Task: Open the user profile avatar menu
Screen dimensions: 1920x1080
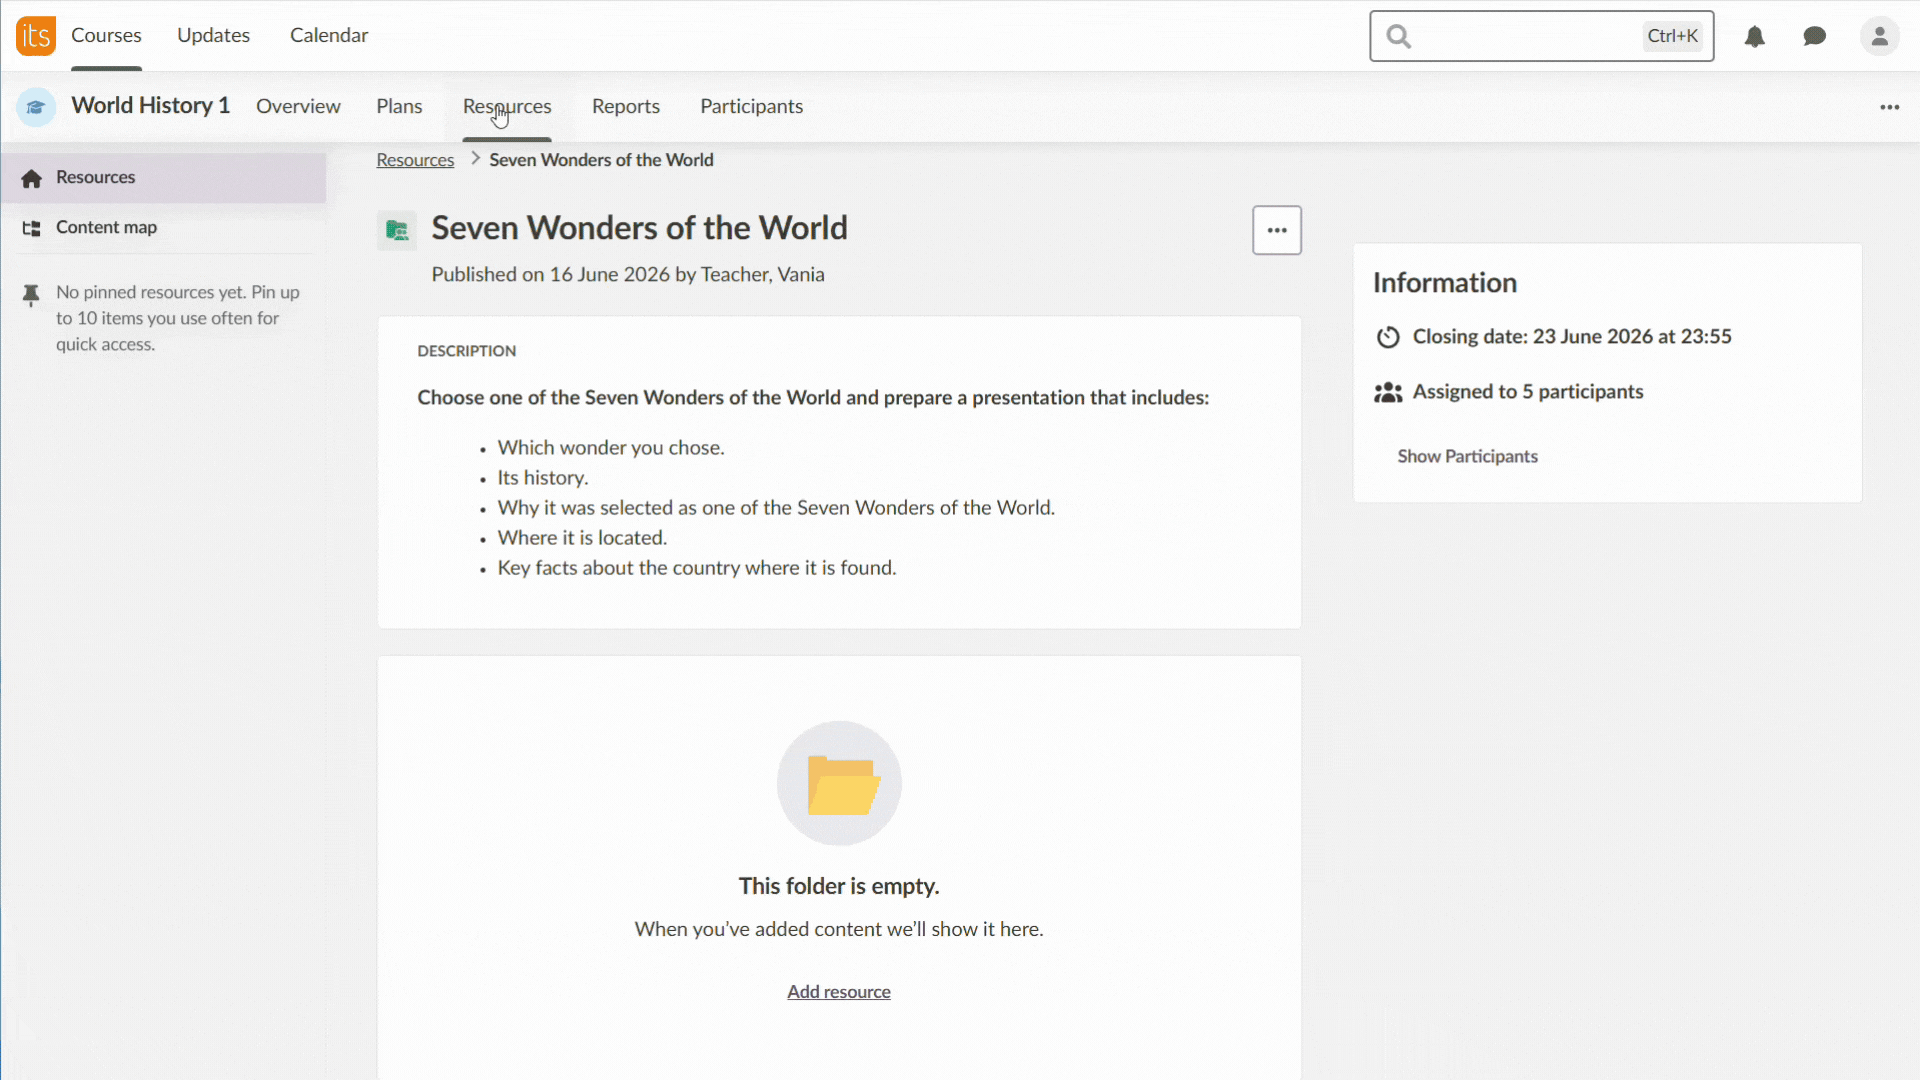Action: click(x=1880, y=37)
